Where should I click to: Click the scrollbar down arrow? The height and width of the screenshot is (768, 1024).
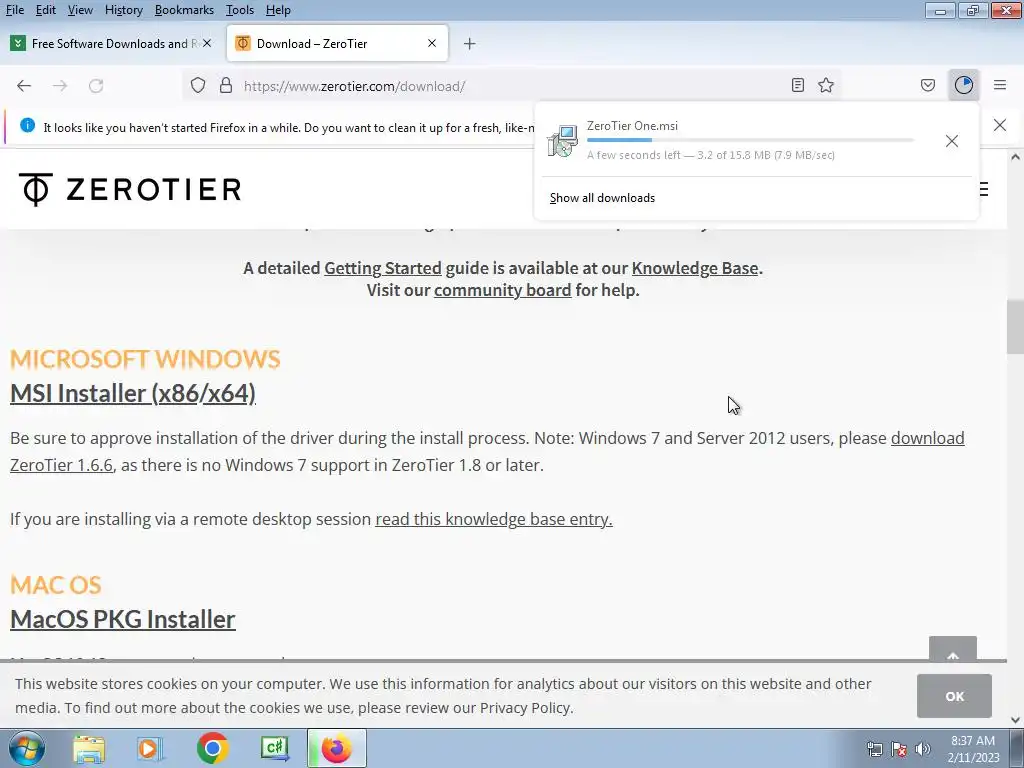pos(1015,720)
